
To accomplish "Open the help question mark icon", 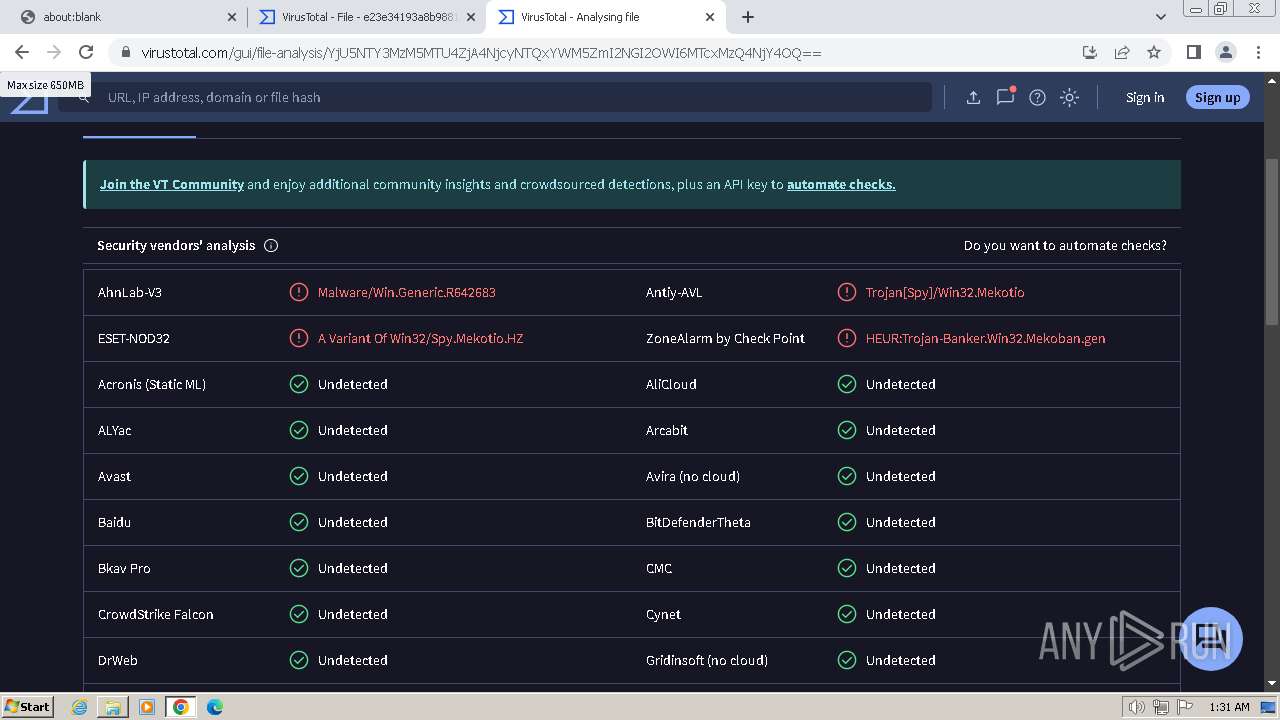I will click(x=1037, y=97).
